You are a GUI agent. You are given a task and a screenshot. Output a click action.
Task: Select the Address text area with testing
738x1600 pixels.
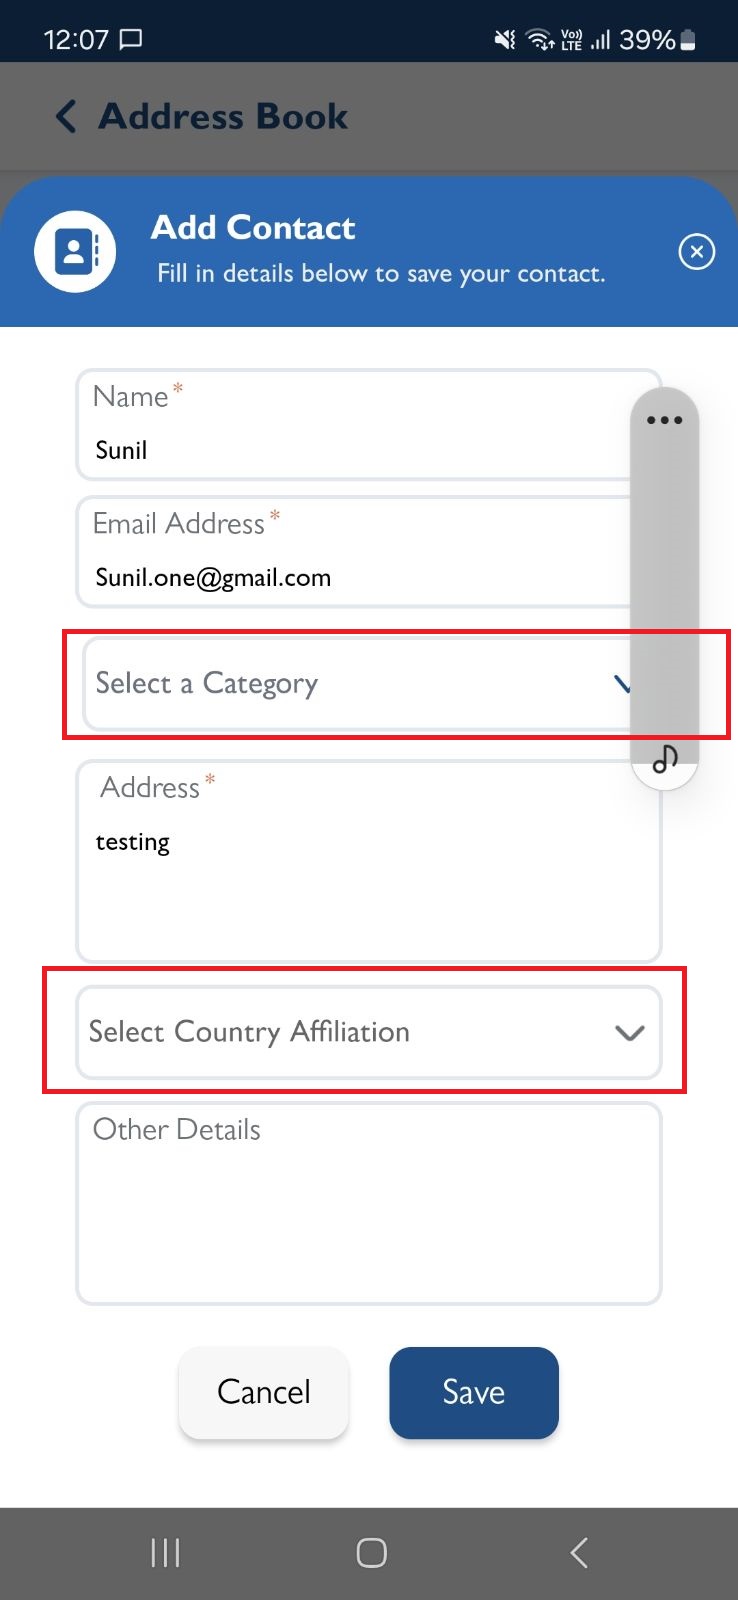click(369, 862)
